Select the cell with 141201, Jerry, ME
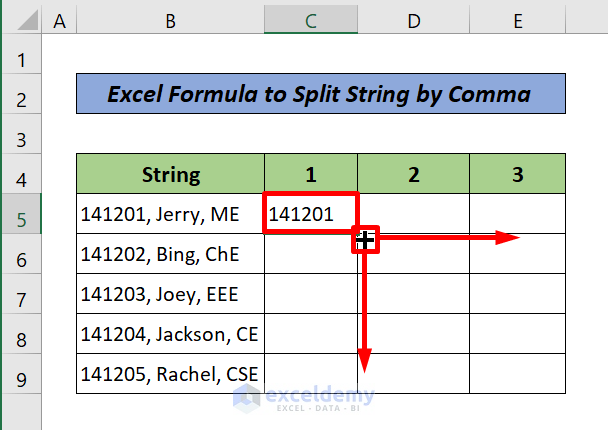 170,214
